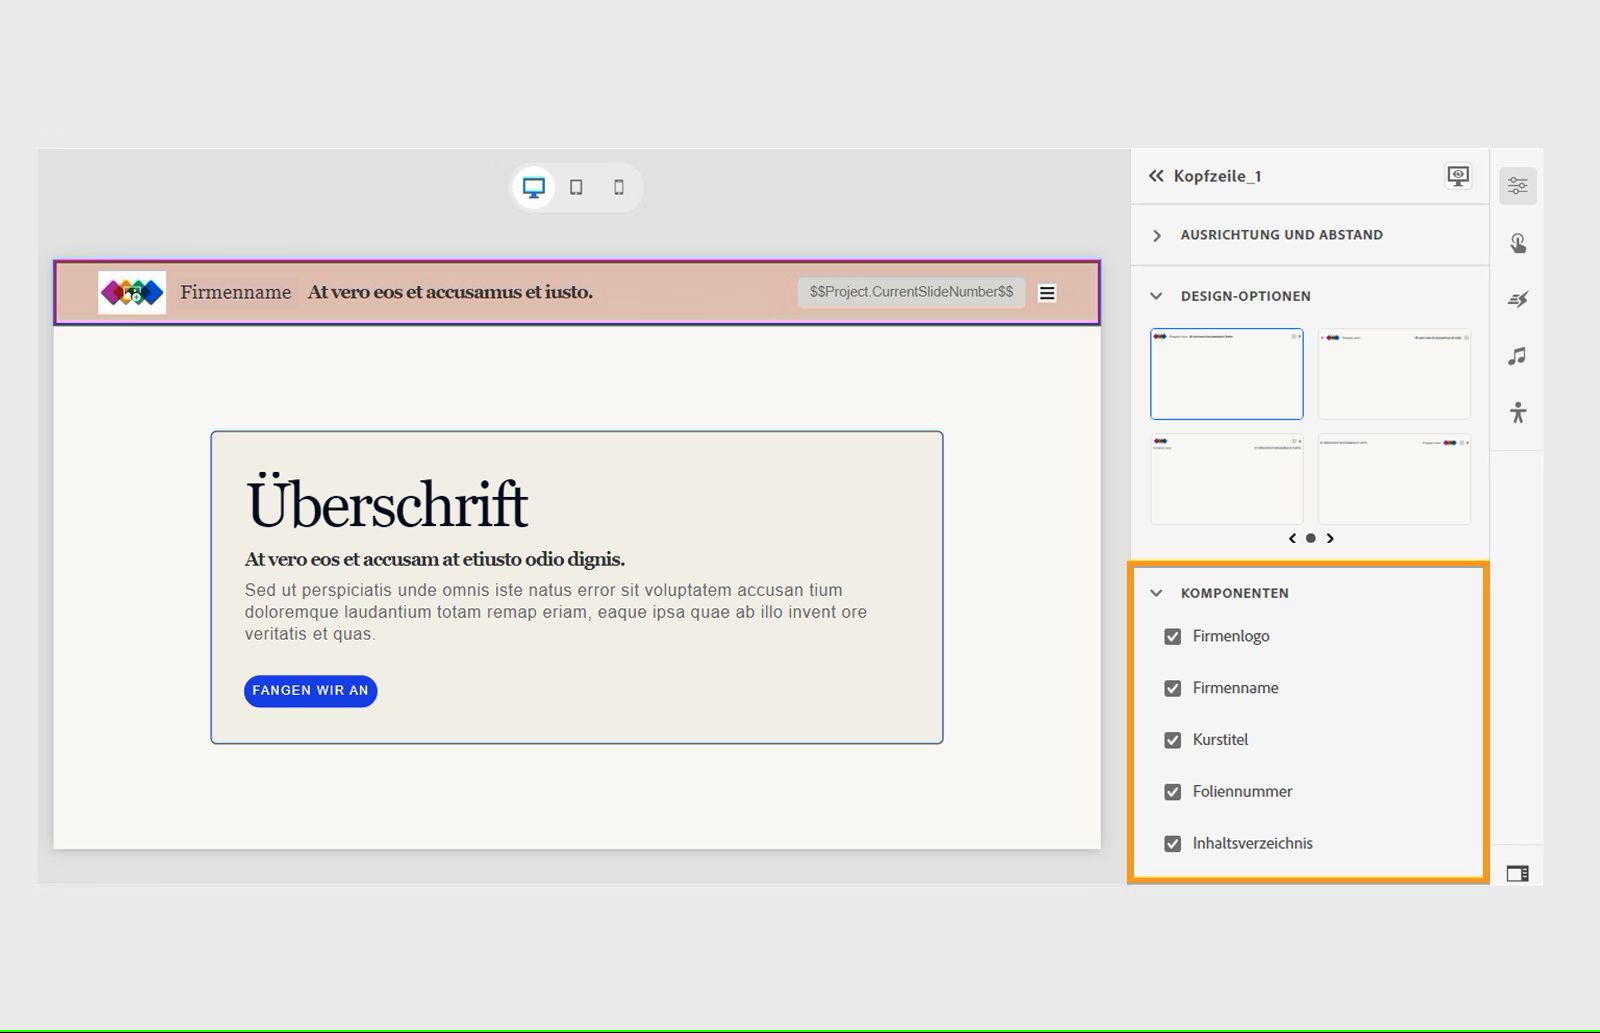Click the hamburger menu in slide header
This screenshot has width=1600, height=1033.
[1047, 293]
